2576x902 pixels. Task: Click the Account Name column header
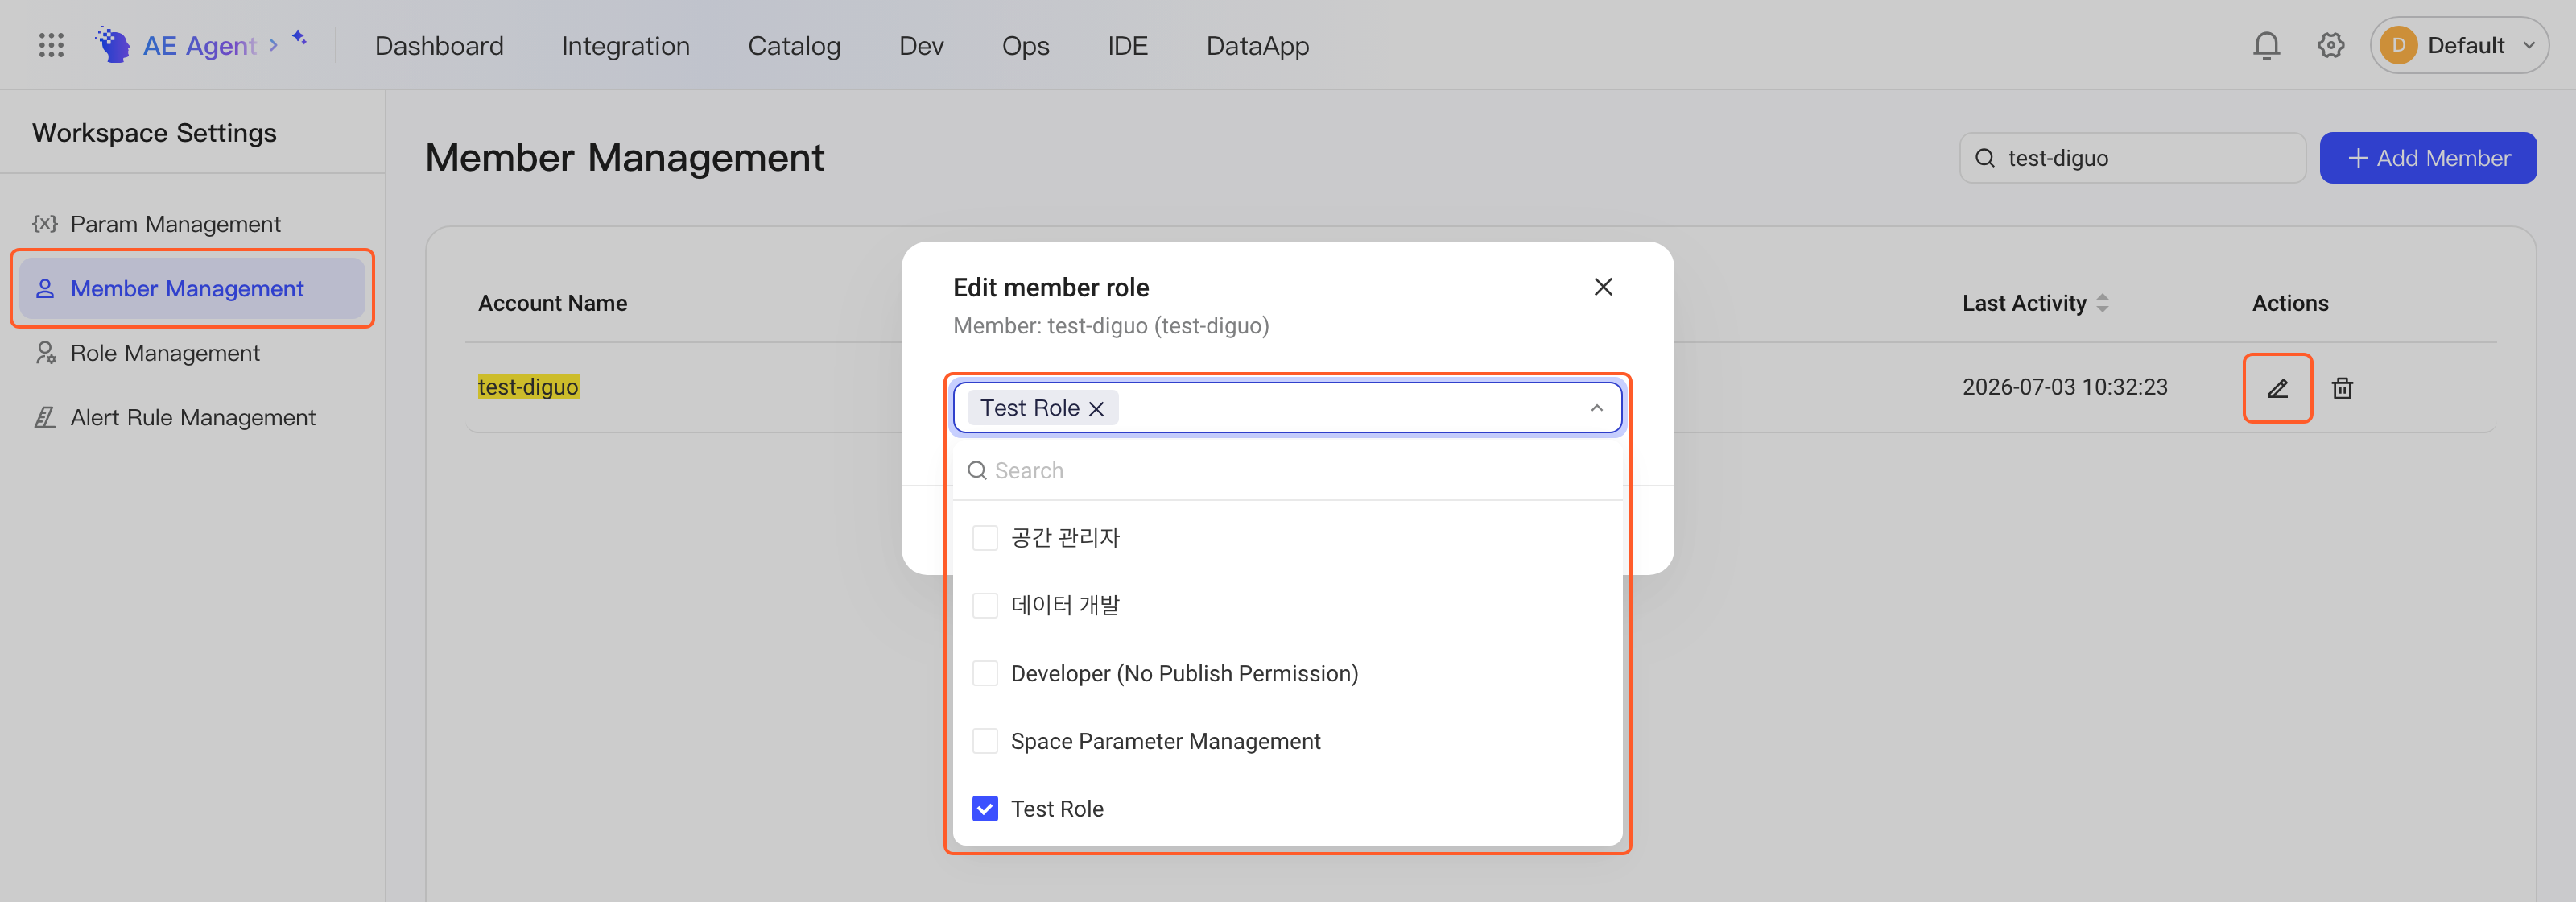click(x=552, y=303)
